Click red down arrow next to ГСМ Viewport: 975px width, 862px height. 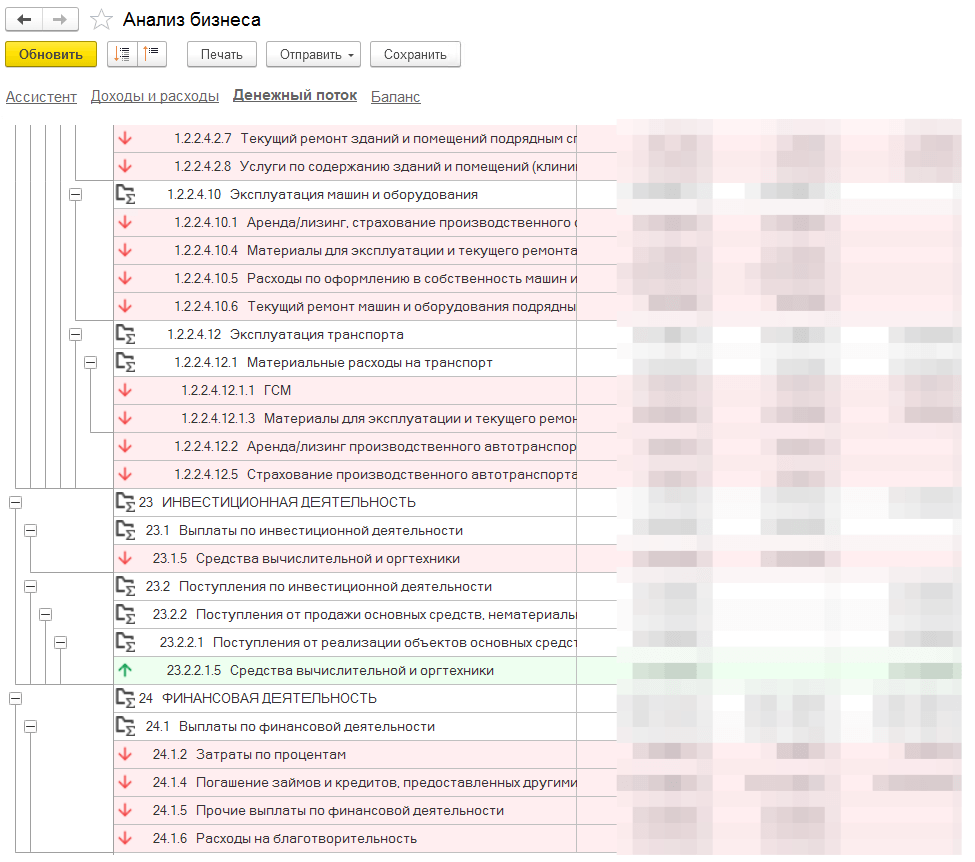(x=125, y=391)
